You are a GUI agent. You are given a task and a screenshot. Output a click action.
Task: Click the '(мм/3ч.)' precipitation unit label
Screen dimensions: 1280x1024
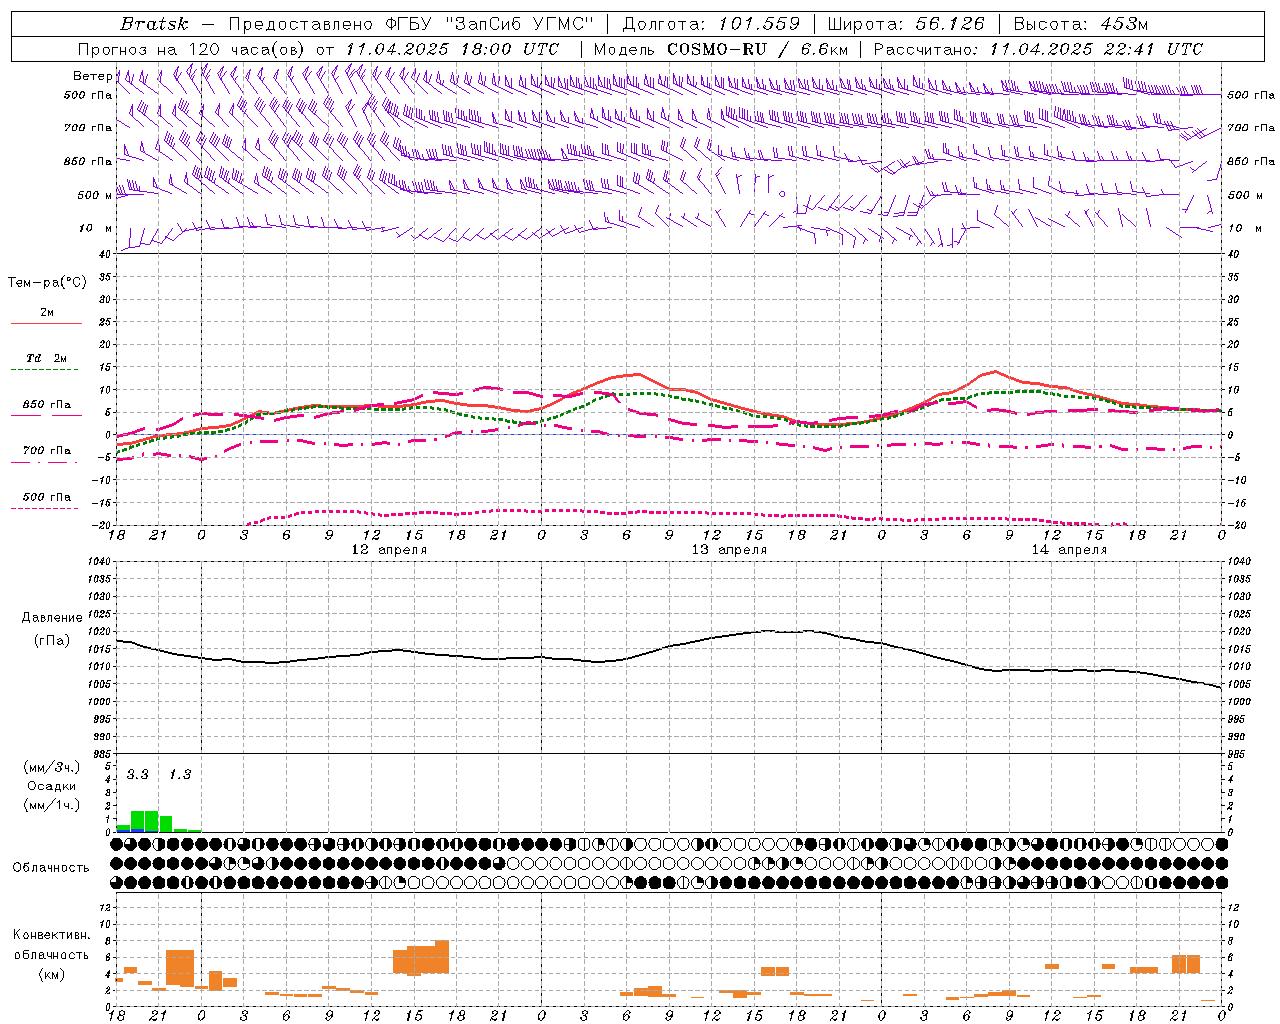[x=52, y=767]
